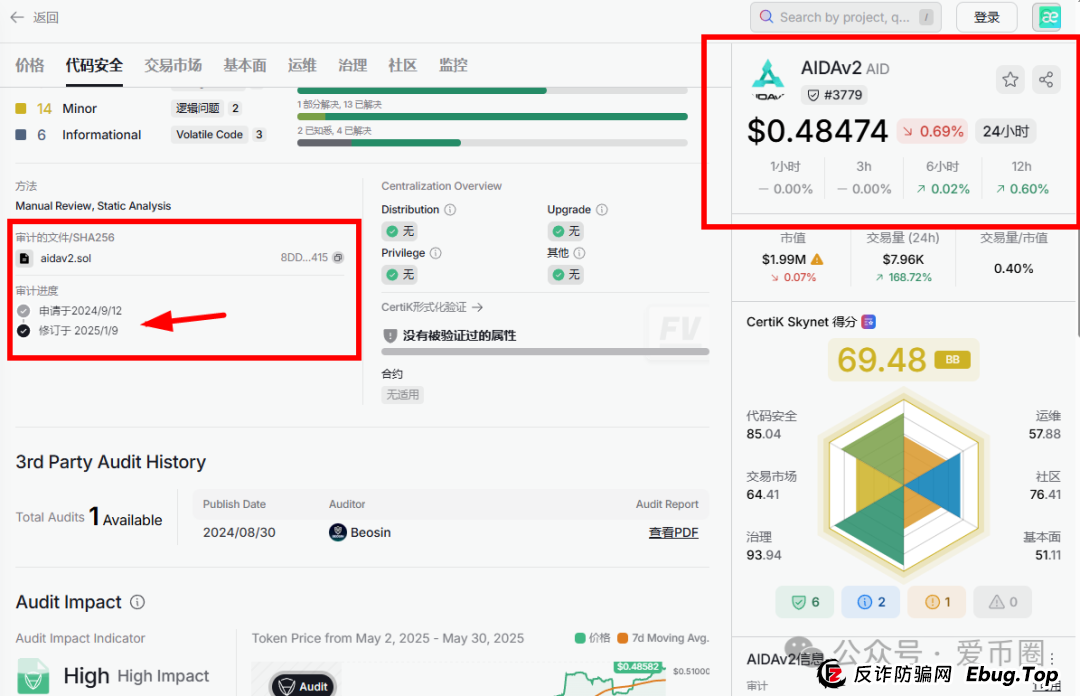The width and height of the screenshot is (1080, 696).
Task: Click the Distribution info icon
Action: (x=450, y=209)
